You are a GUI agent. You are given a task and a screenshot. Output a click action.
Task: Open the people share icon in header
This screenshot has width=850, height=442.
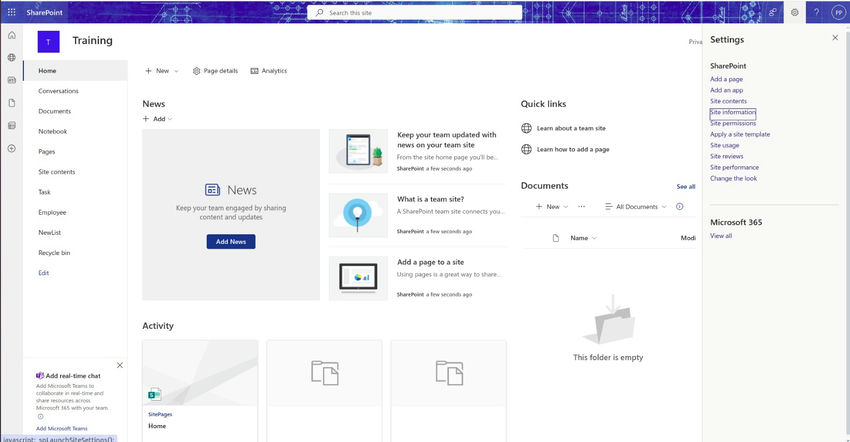tap(772, 12)
